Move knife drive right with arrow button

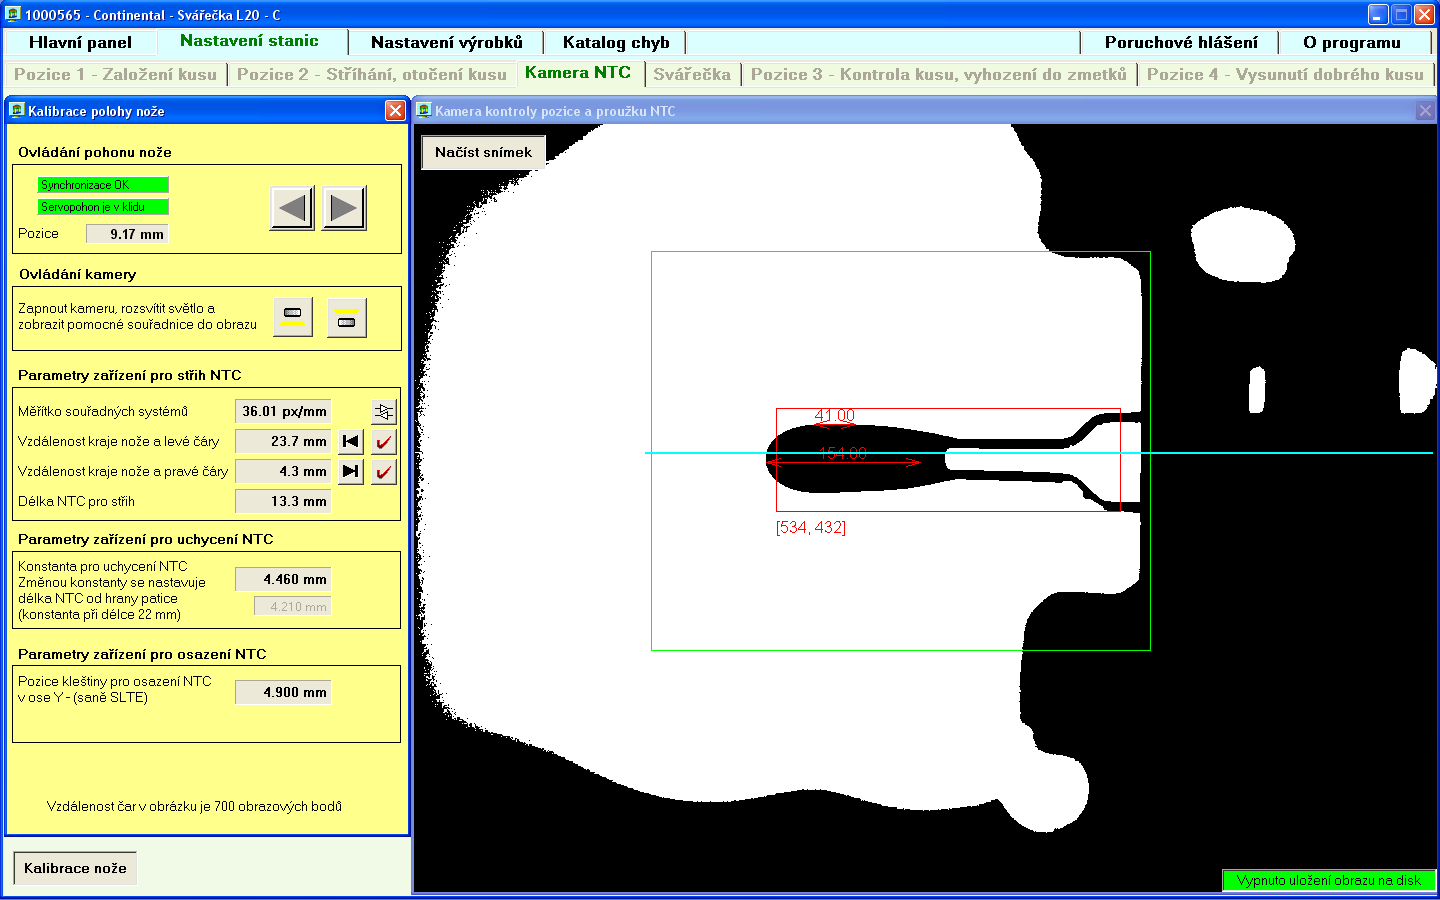point(343,208)
